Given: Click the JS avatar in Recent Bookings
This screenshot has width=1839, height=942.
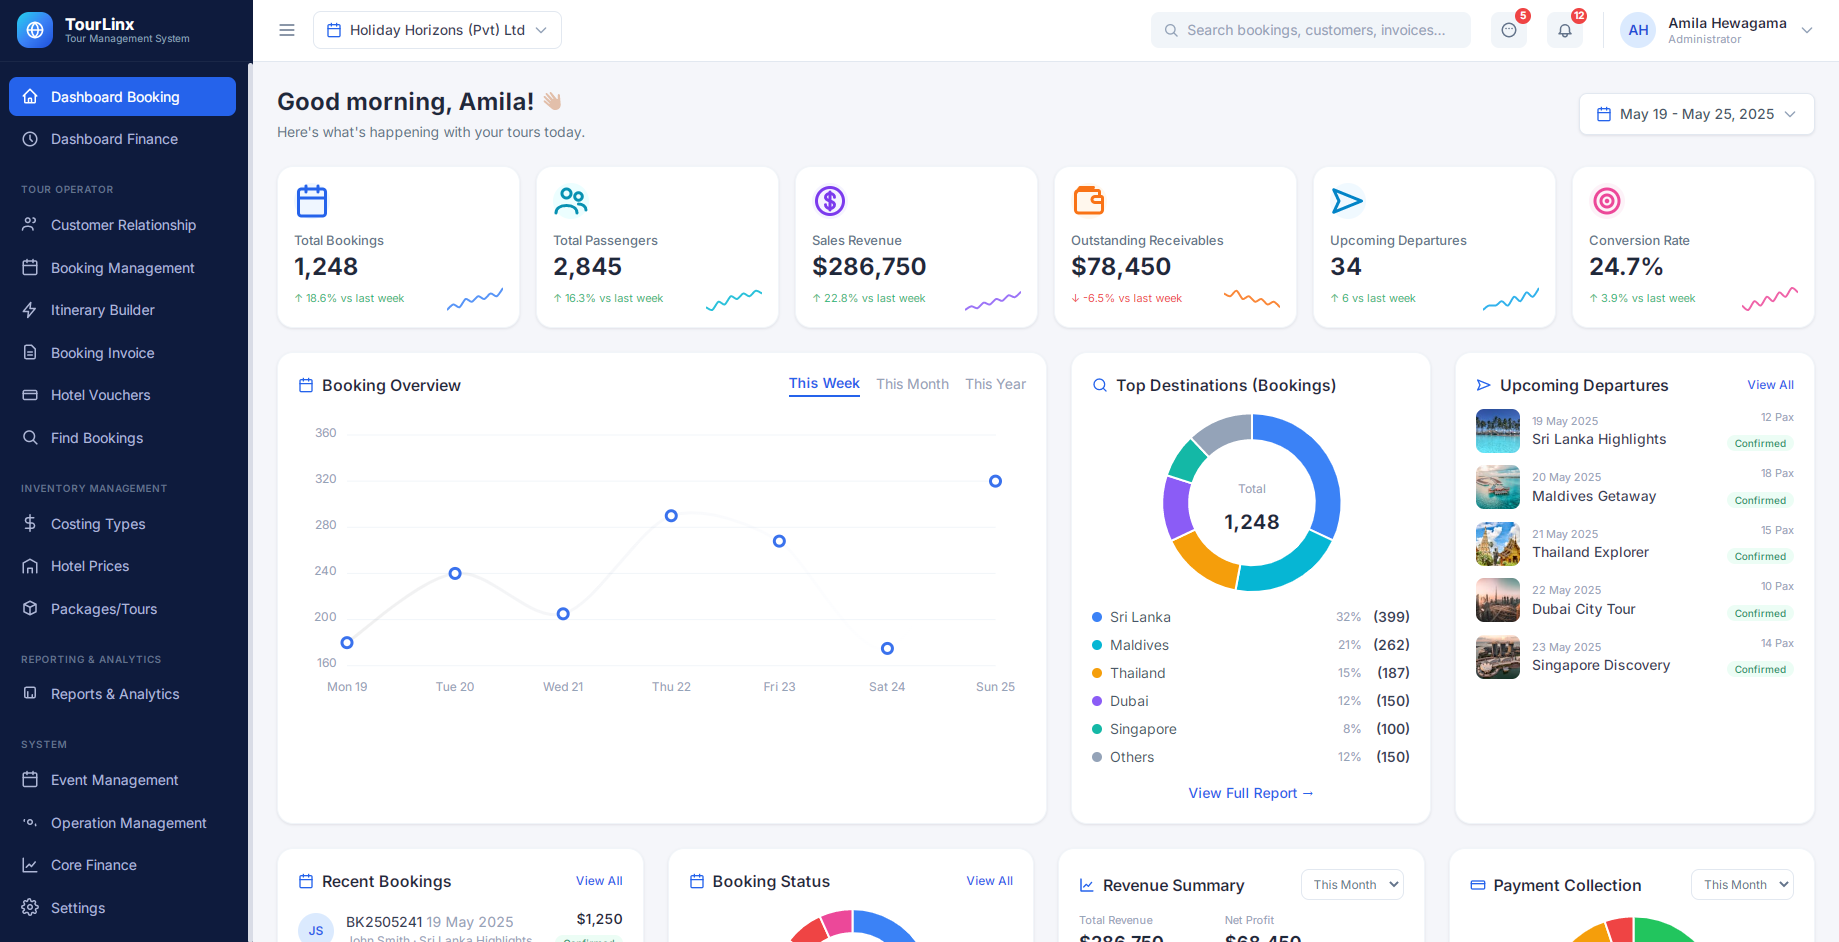Looking at the screenshot, I should tap(316, 930).
